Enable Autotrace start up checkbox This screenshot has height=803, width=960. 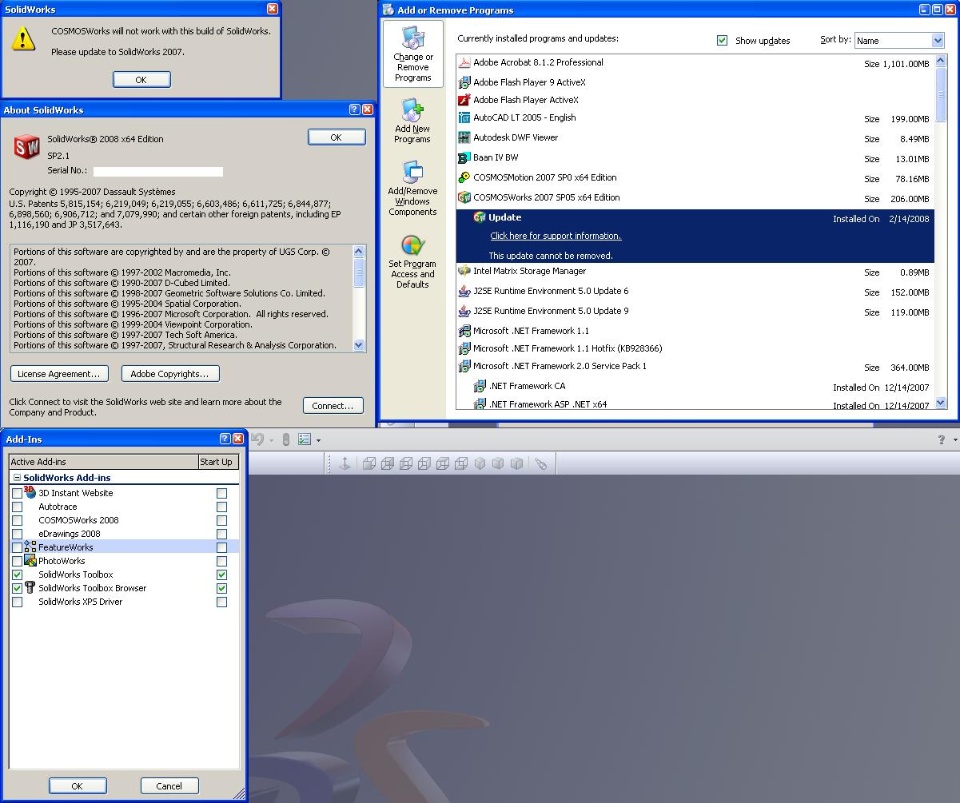point(222,507)
